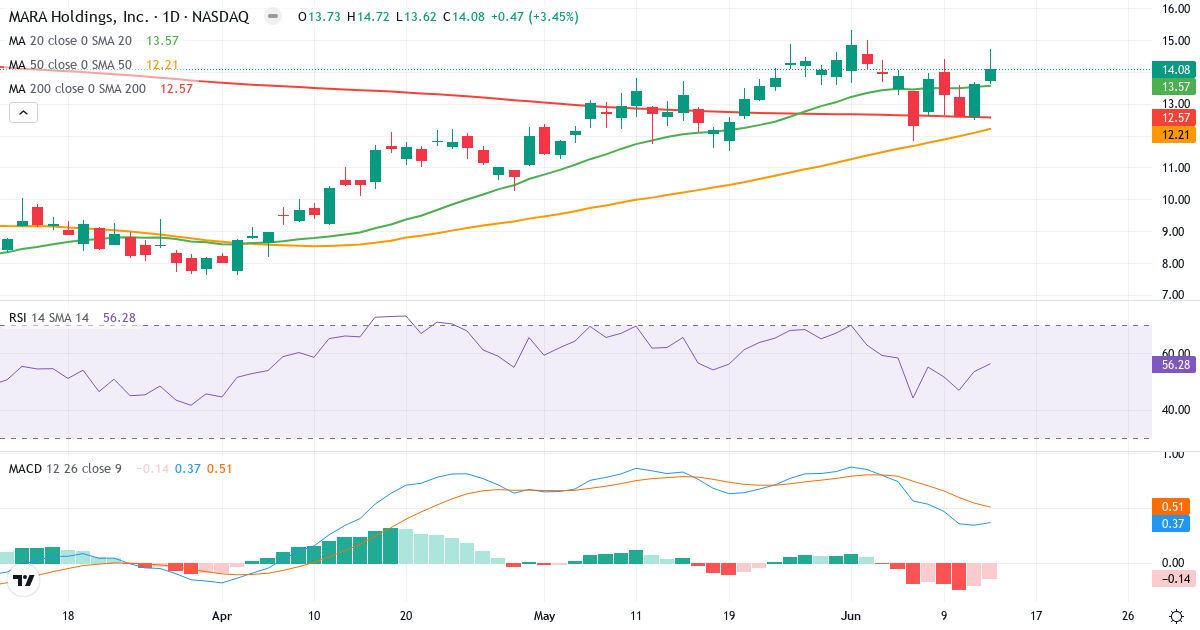Click the RSI 60.00 axis label
Image resolution: width=1200 pixels, height=630 pixels.
1176,353
